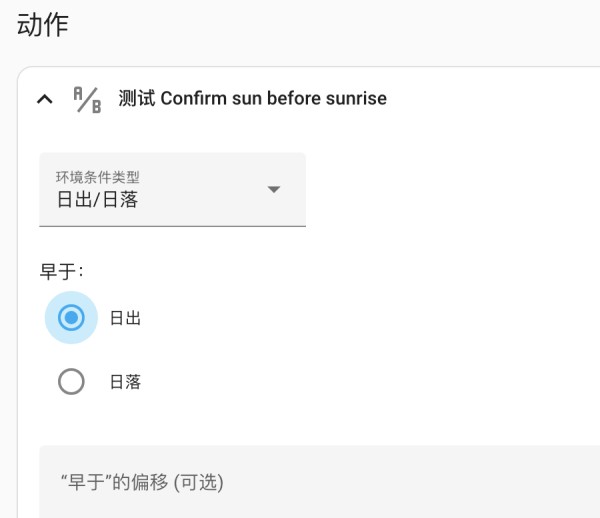The height and width of the screenshot is (518, 600).
Task: Open the 环境条件类型 dropdown
Action: (x=172, y=189)
